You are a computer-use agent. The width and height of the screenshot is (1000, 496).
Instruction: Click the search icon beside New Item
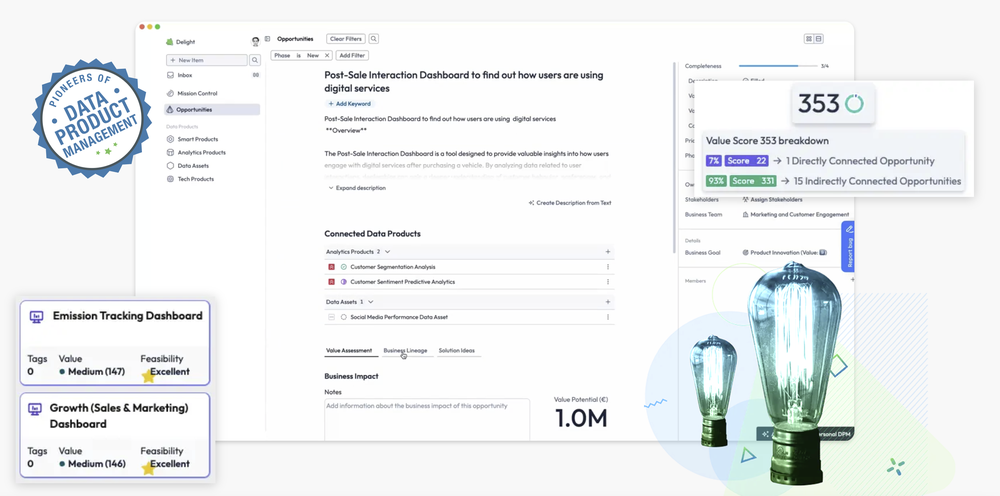(x=254, y=60)
